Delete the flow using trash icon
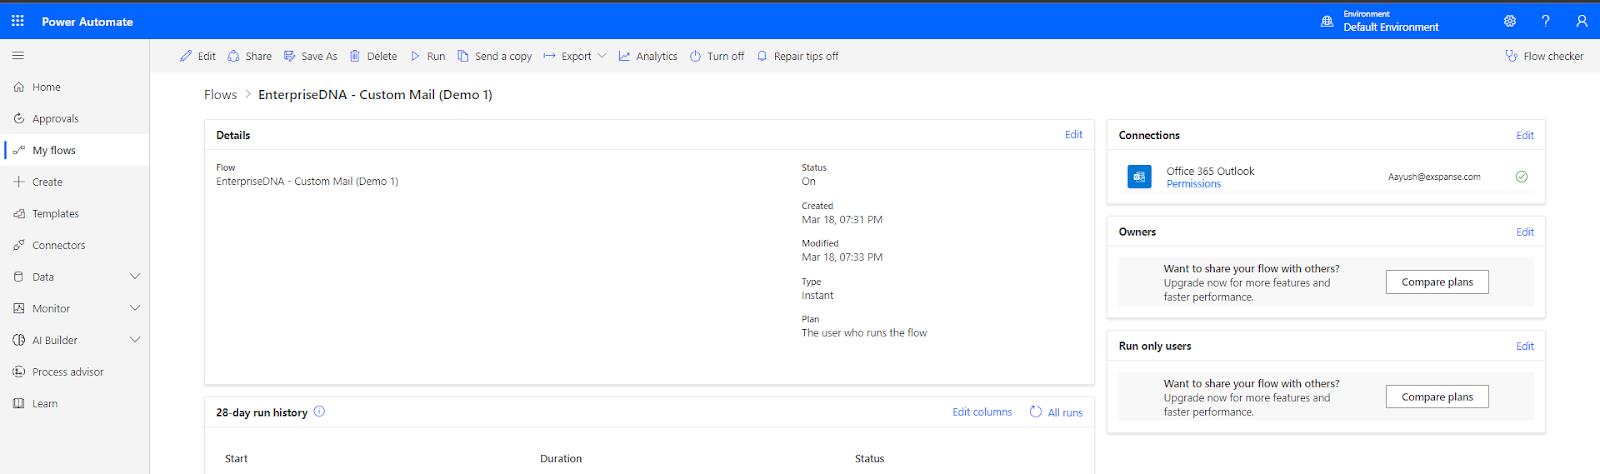Viewport: 1600px width, 474px height. [373, 56]
